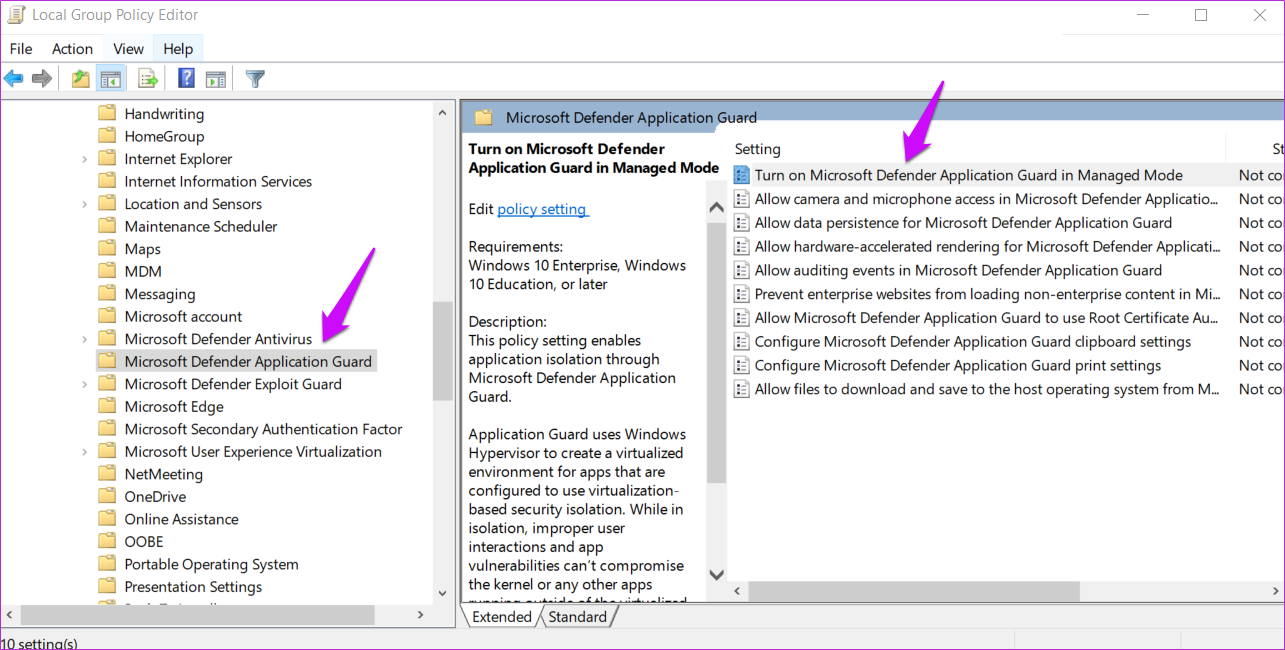Toggle the console tree pane visibility
Viewport: 1285px width, 650px height.
pyautogui.click(x=110, y=78)
